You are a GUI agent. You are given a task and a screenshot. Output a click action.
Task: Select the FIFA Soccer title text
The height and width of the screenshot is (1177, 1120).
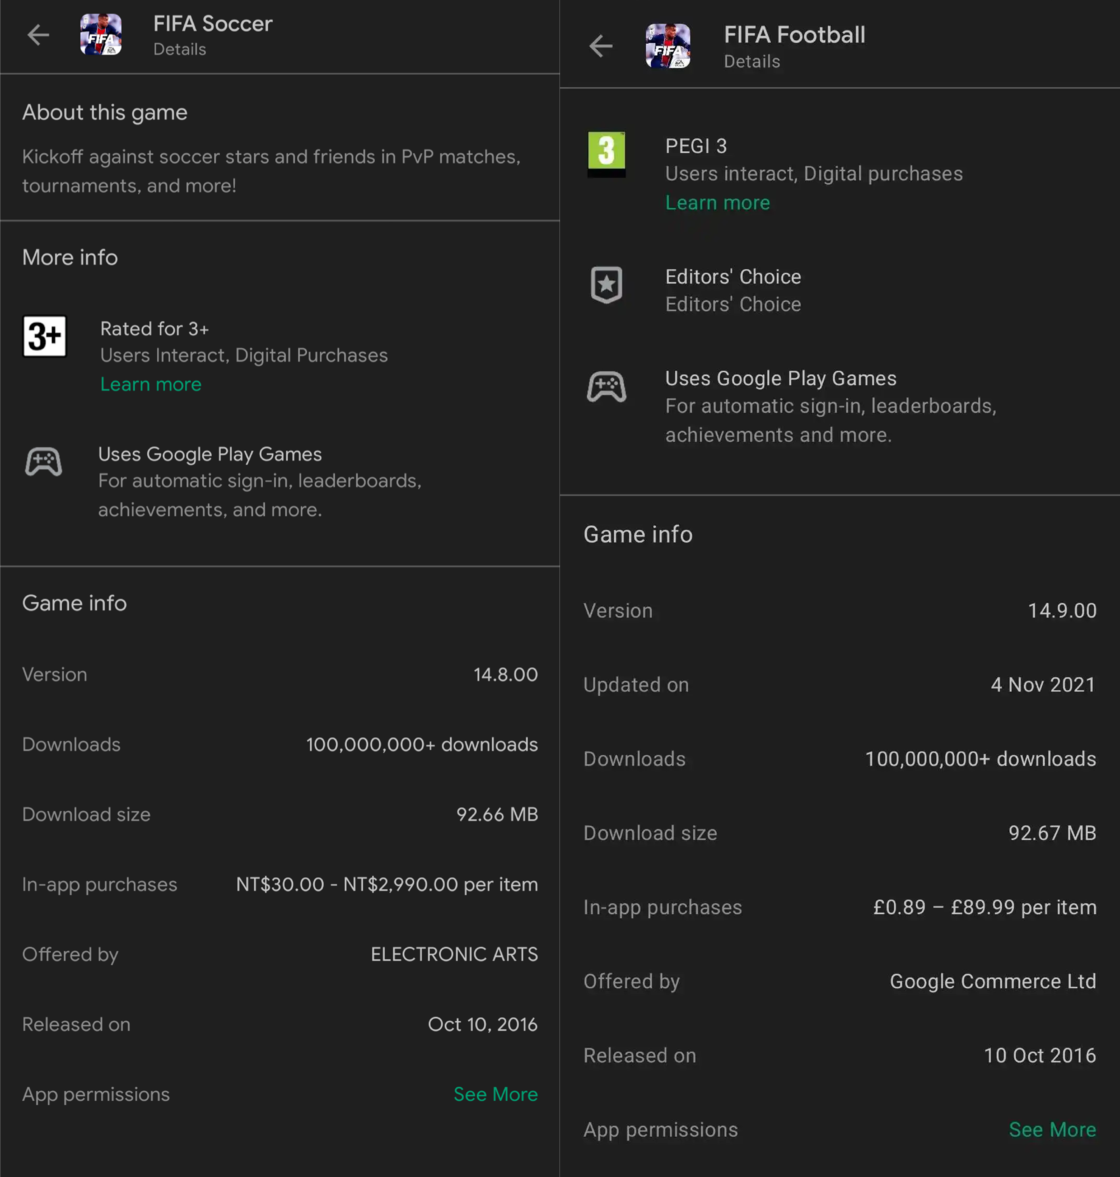pyautogui.click(x=212, y=24)
